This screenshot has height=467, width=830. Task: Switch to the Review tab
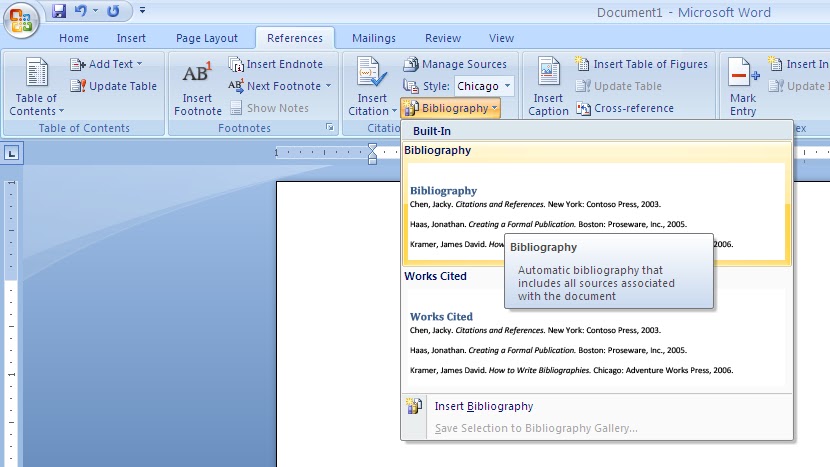click(x=443, y=38)
